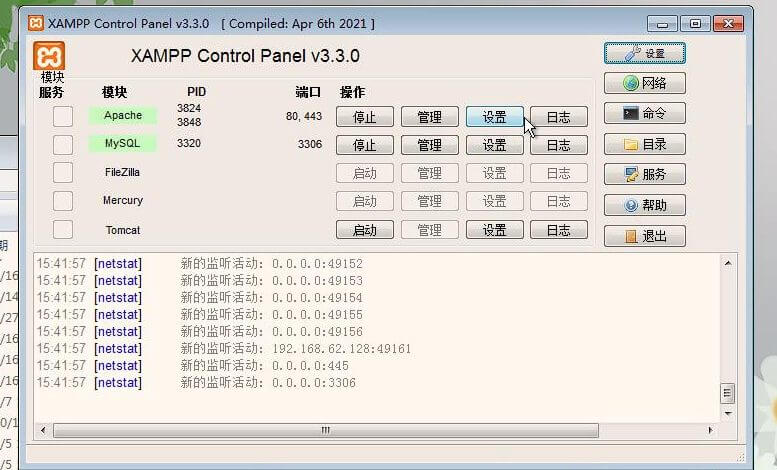Screen dimensions: 777x470
Task: Open Mercury 日志 logs button
Action: (x=559, y=201)
